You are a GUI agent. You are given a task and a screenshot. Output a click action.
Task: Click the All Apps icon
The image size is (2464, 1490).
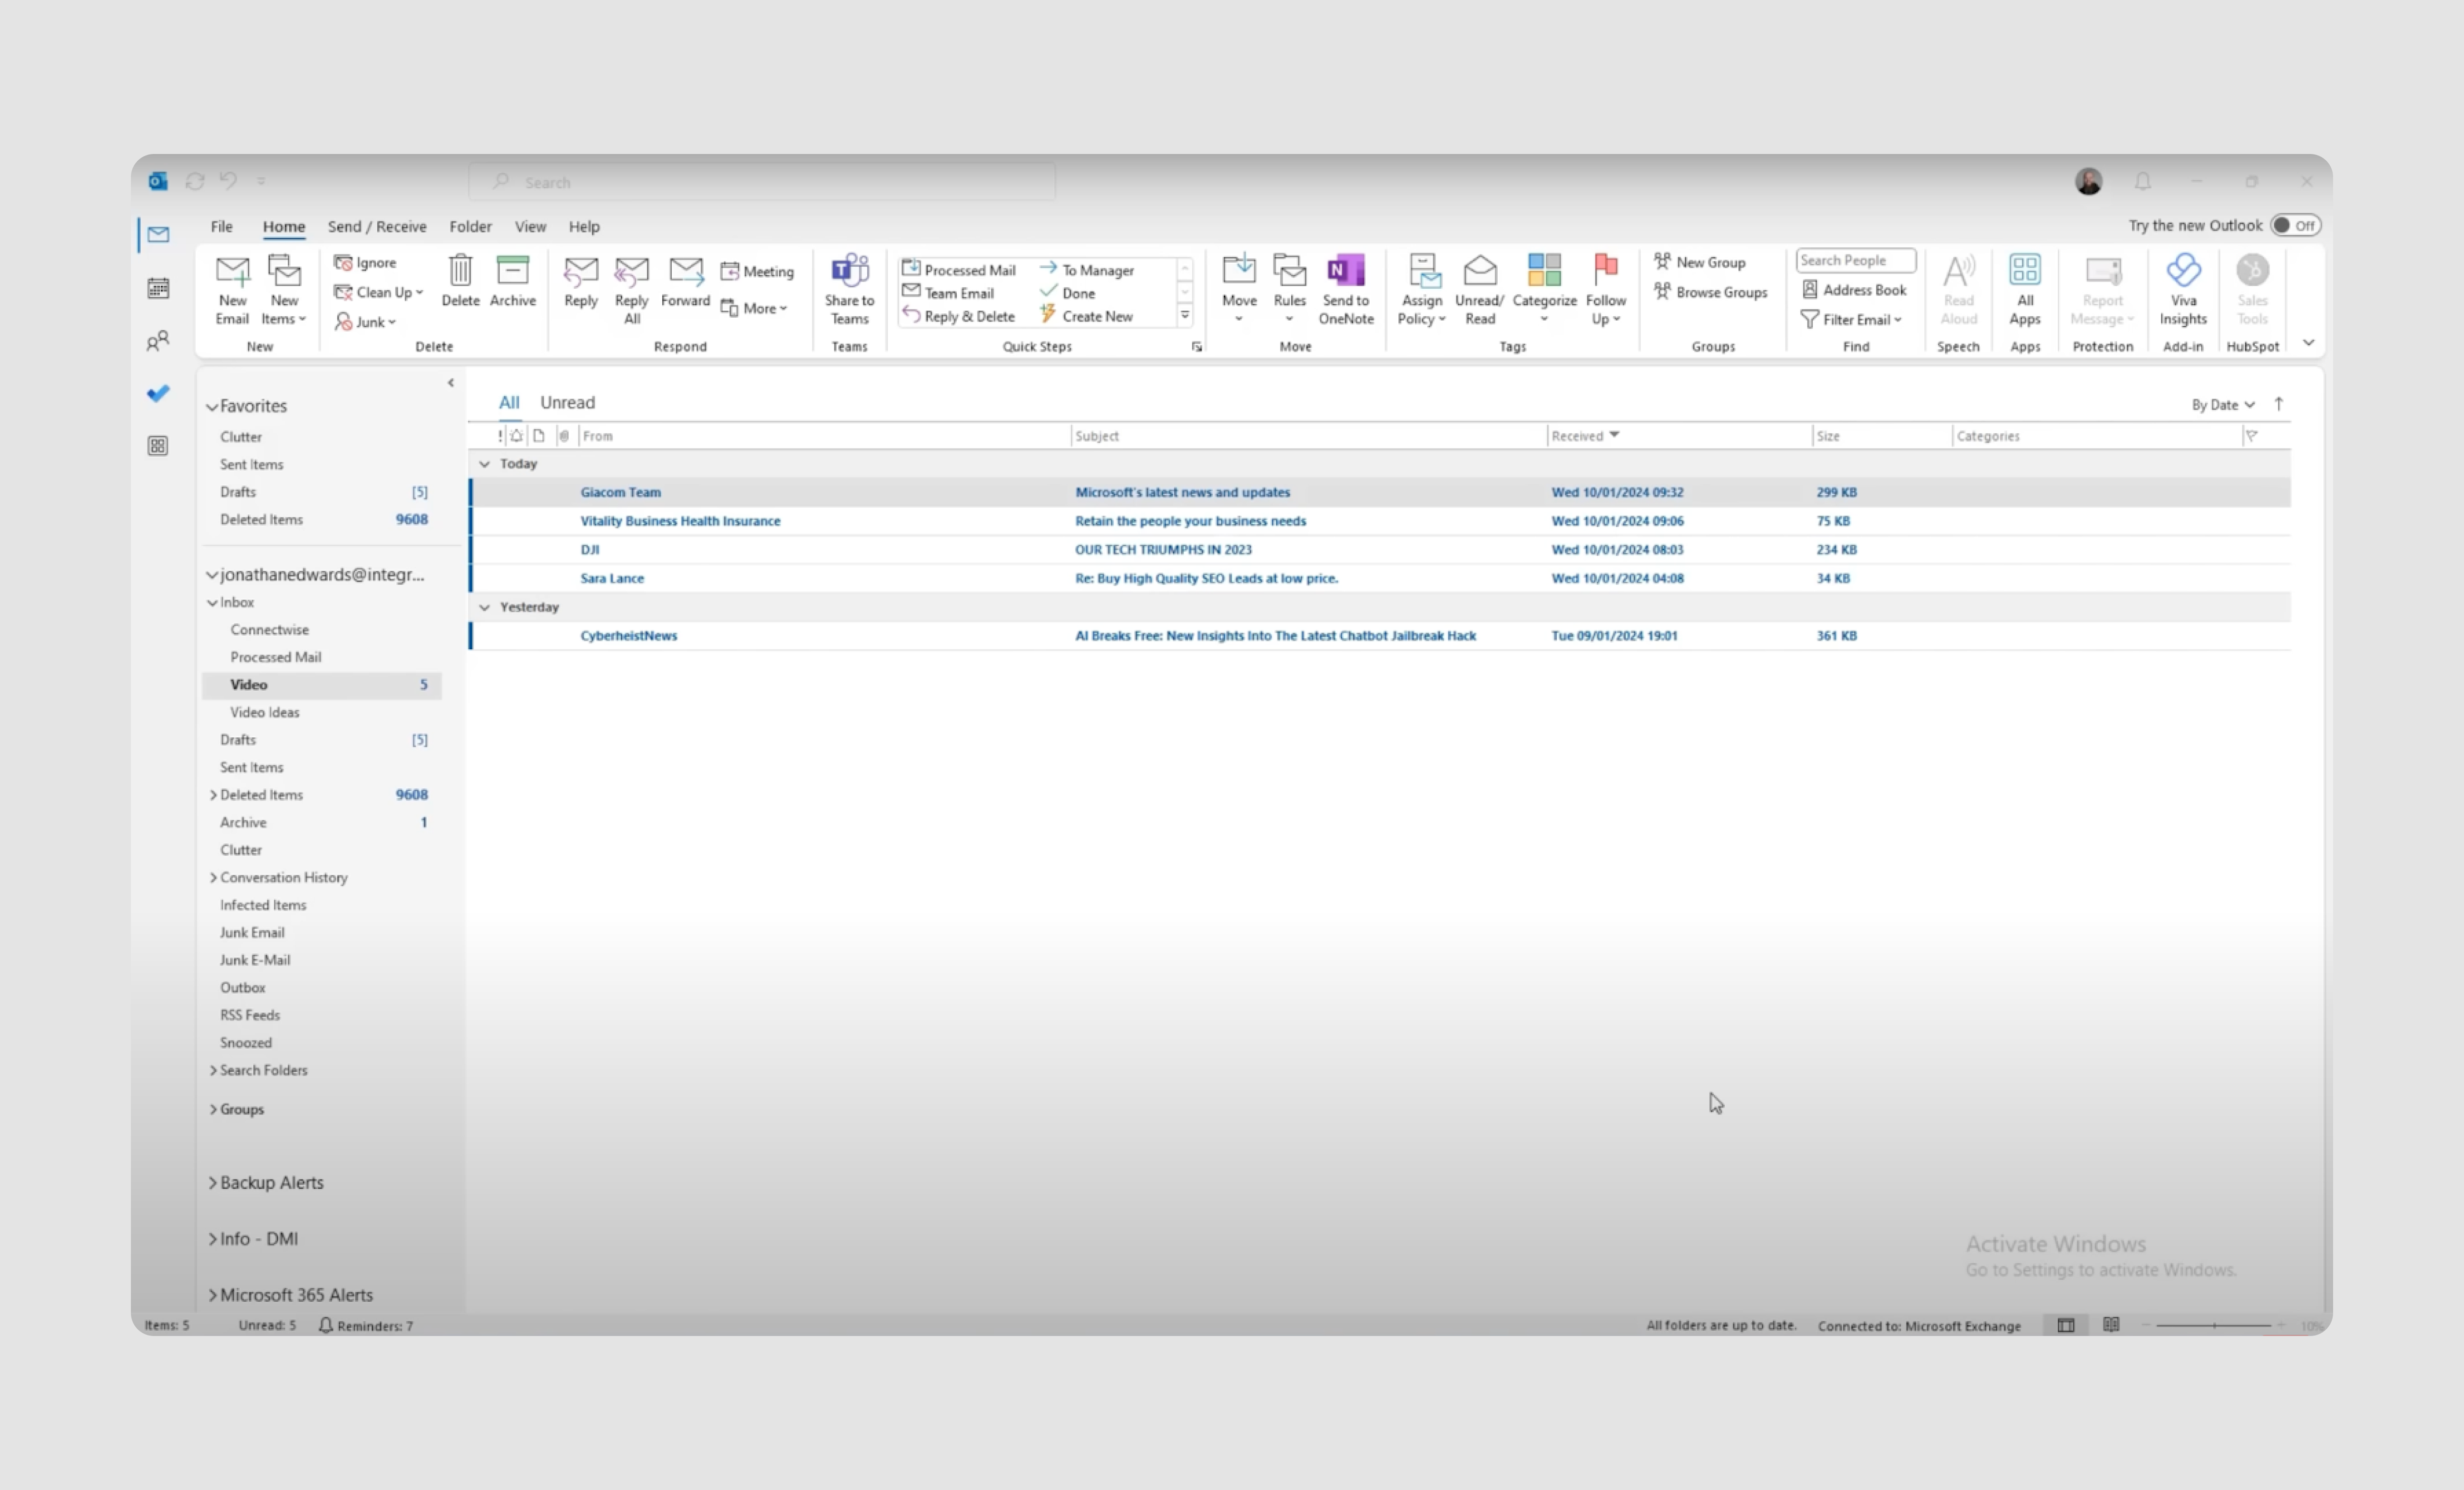[2024, 270]
